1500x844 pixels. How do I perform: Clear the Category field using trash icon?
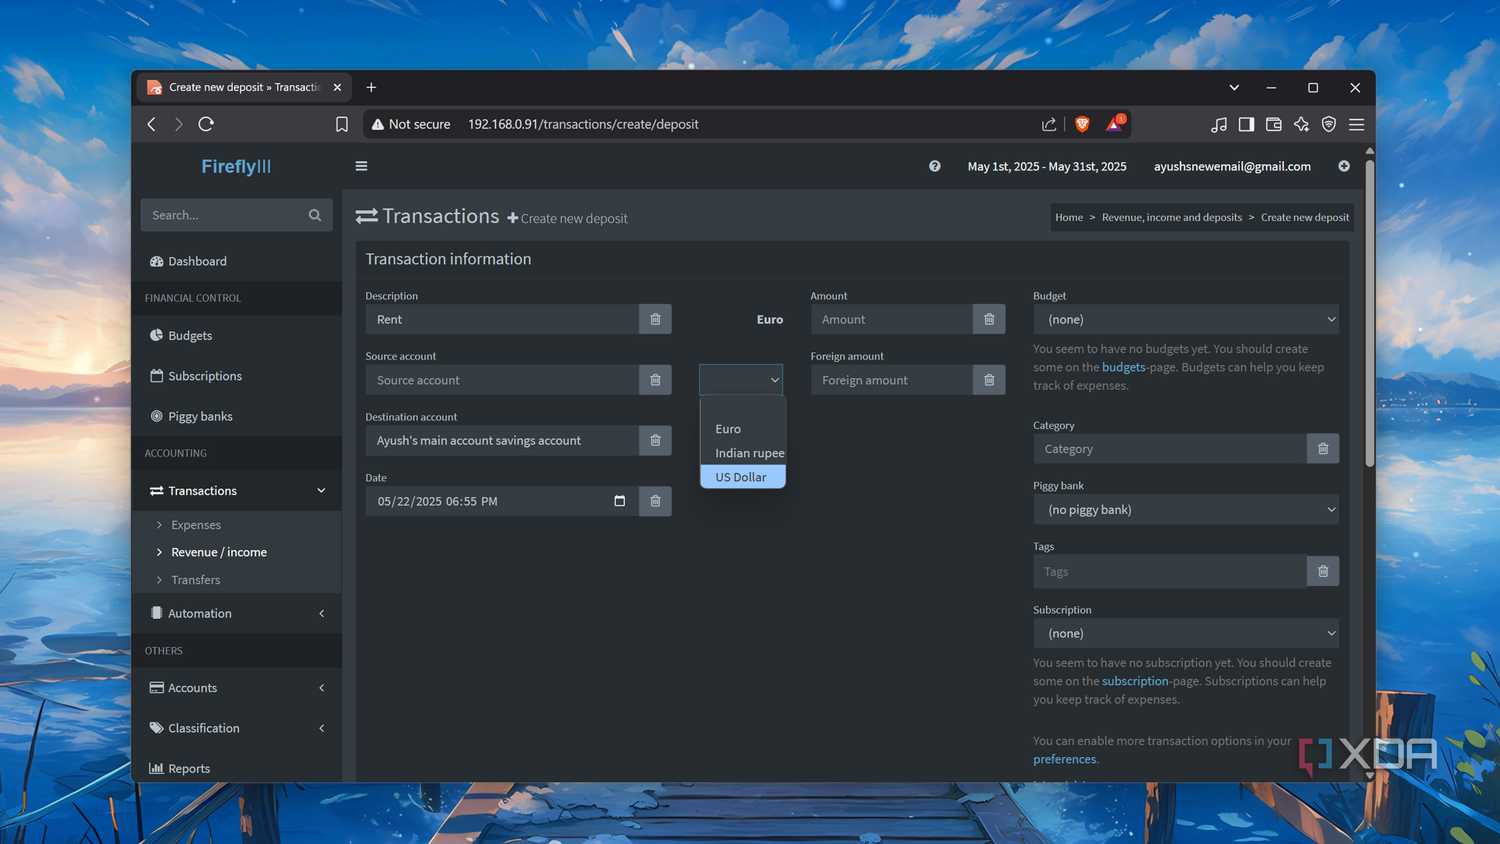coord(1323,449)
